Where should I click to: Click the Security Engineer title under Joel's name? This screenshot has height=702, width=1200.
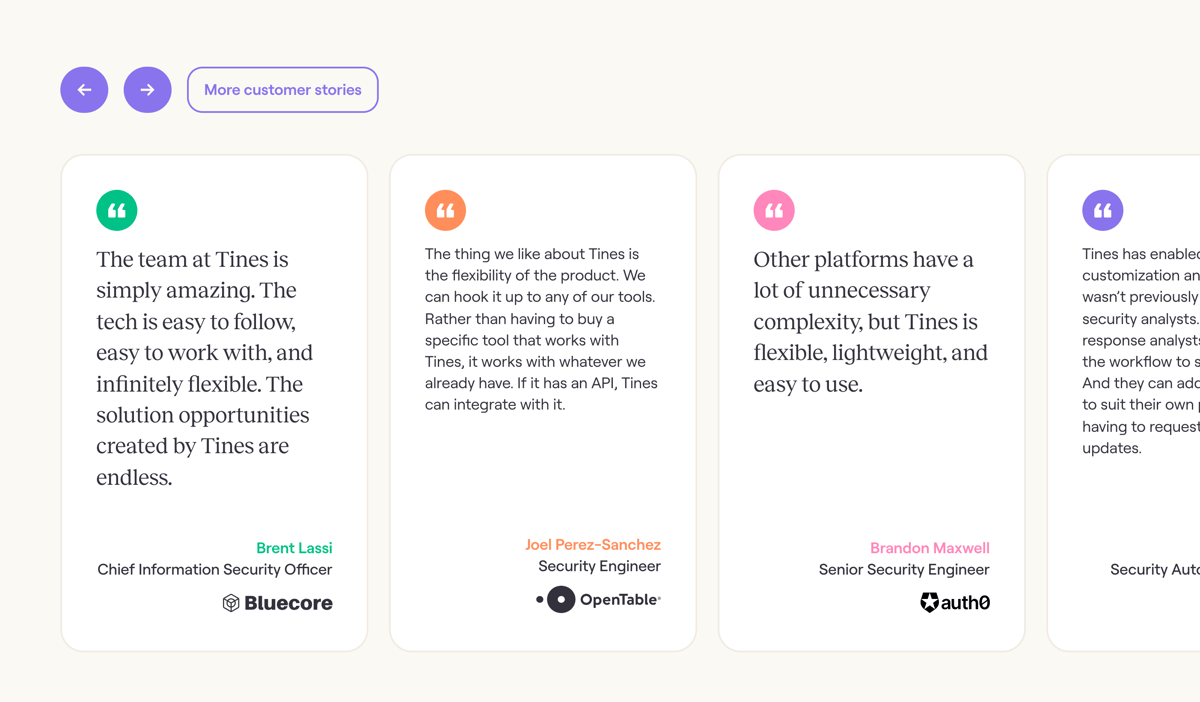pyautogui.click(x=599, y=565)
